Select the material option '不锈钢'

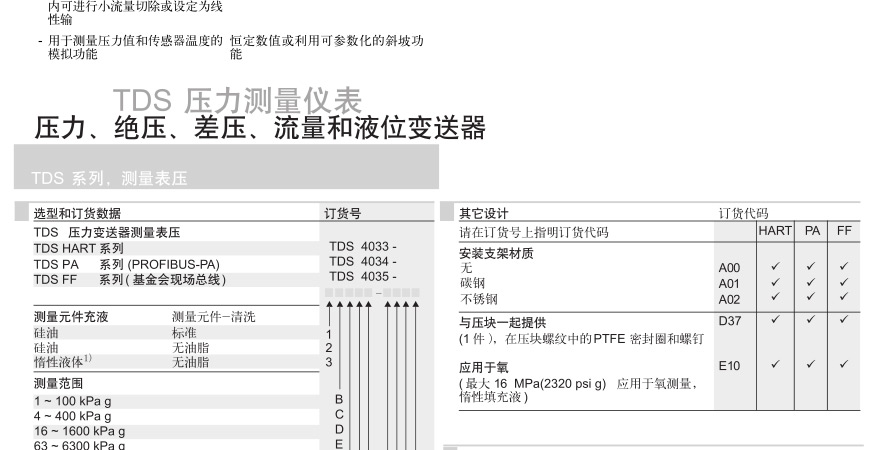(478, 299)
